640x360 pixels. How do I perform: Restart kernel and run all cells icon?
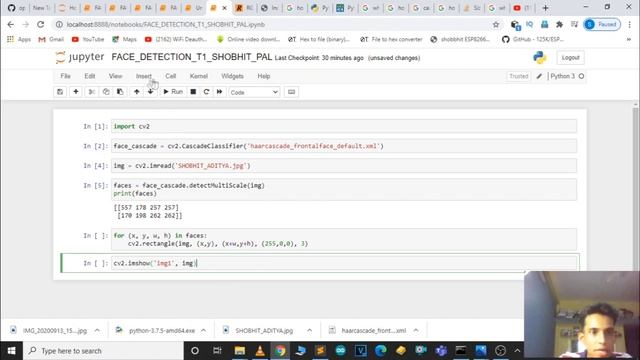(220, 92)
